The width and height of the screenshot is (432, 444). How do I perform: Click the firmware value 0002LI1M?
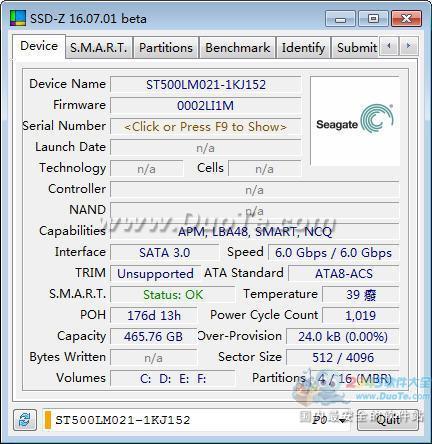tap(206, 106)
